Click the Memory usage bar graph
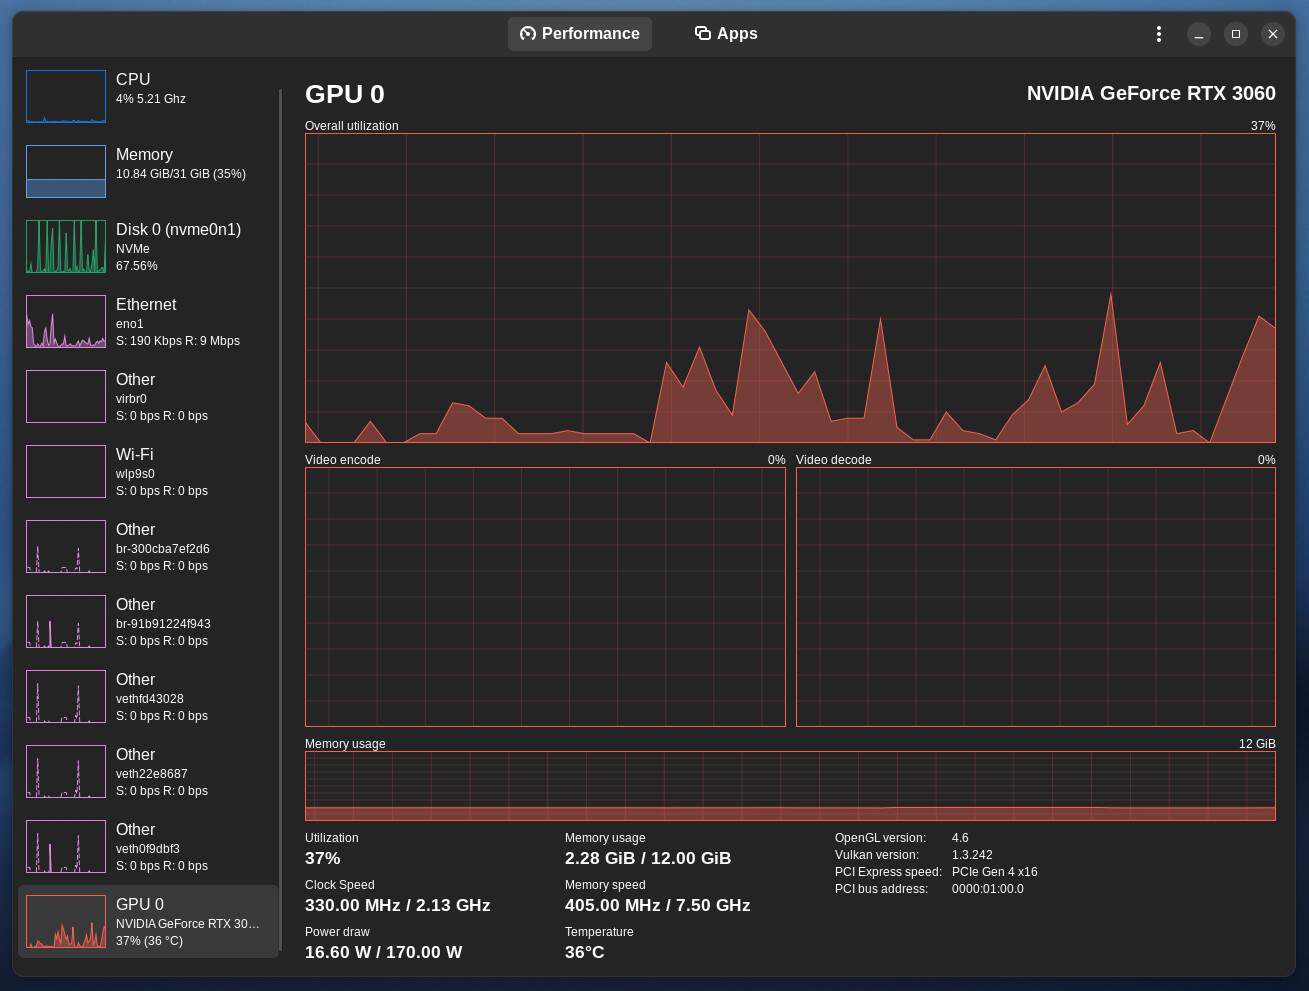This screenshot has height=991, width=1309. [x=790, y=786]
